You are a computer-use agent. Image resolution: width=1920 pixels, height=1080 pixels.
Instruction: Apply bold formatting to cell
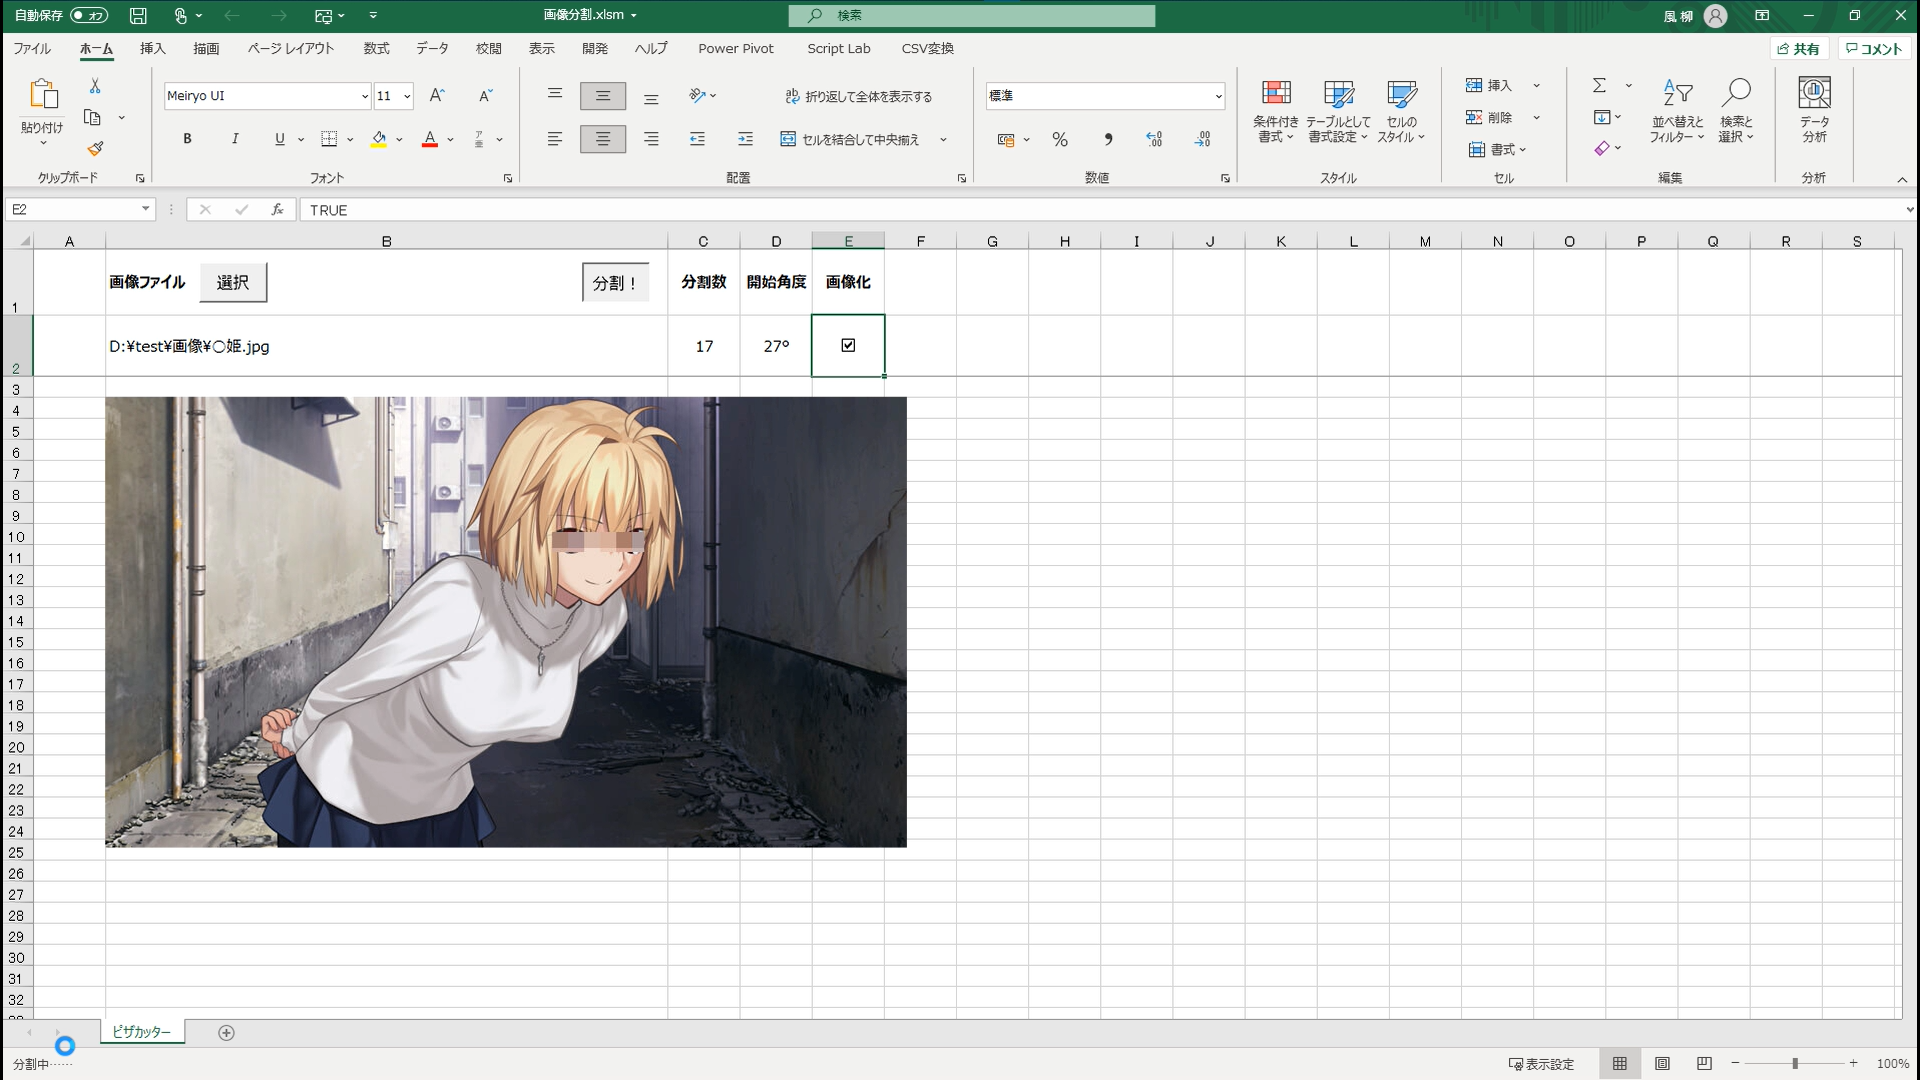tap(187, 139)
